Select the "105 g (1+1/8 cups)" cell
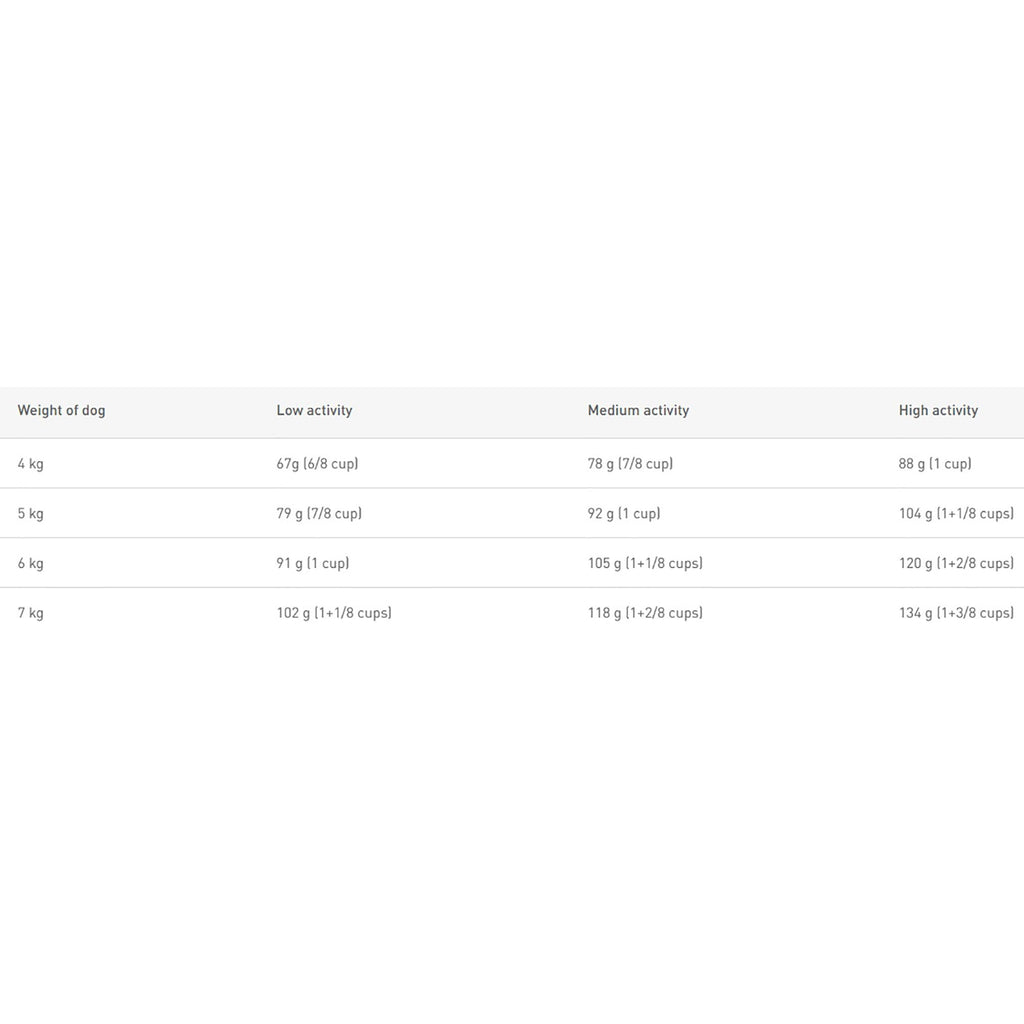The height and width of the screenshot is (1024, 1024). click(x=645, y=564)
